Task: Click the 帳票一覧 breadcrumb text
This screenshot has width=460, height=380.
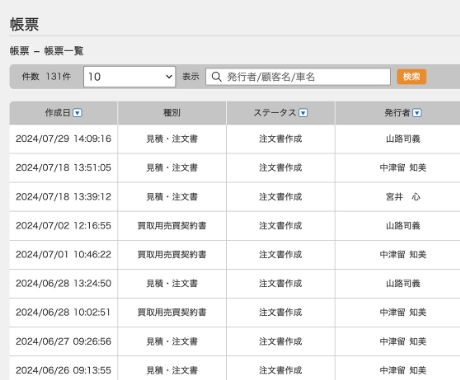Action: pyautogui.click(x=64, y=51)
